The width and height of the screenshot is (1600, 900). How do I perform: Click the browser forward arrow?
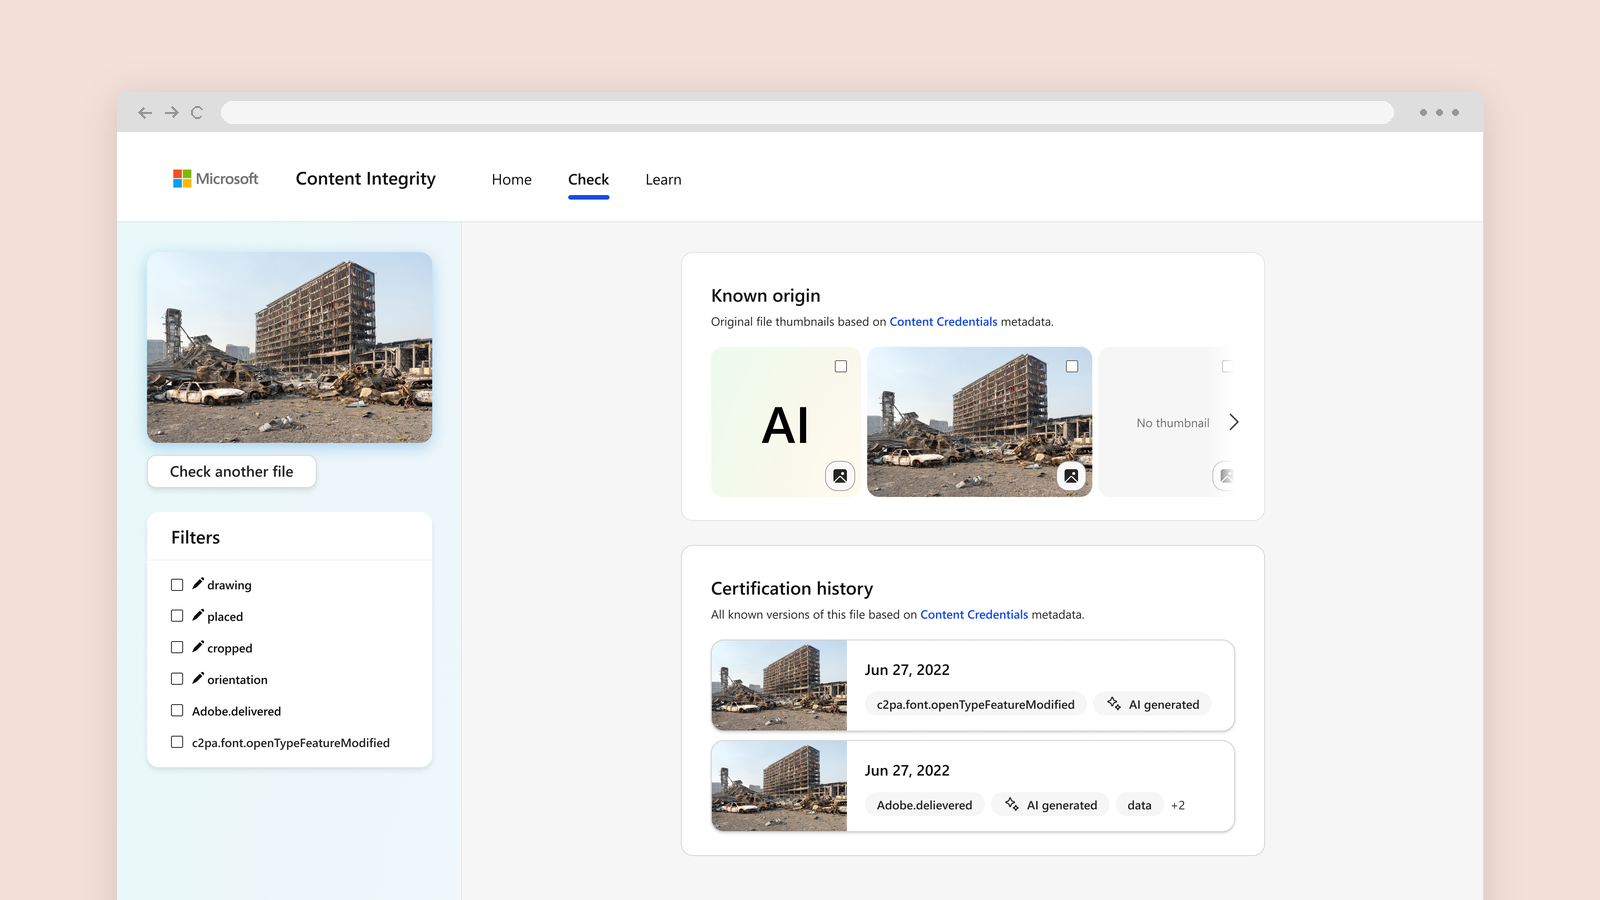point(172,113)
